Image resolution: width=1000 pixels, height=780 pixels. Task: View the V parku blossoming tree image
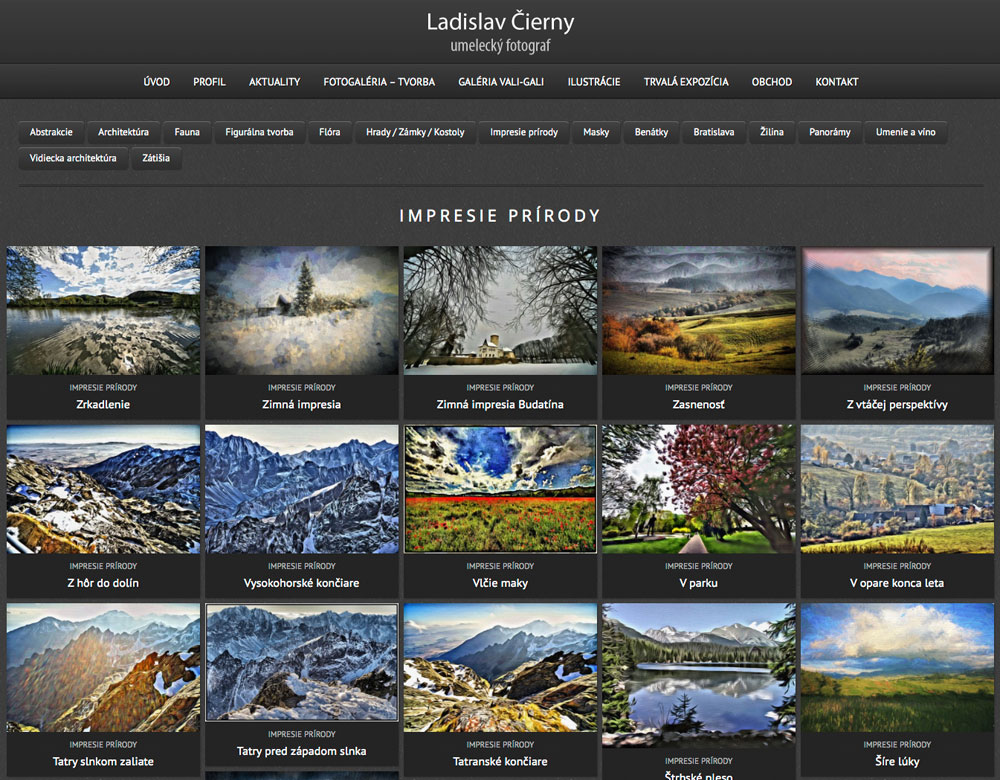pos(699,489)
